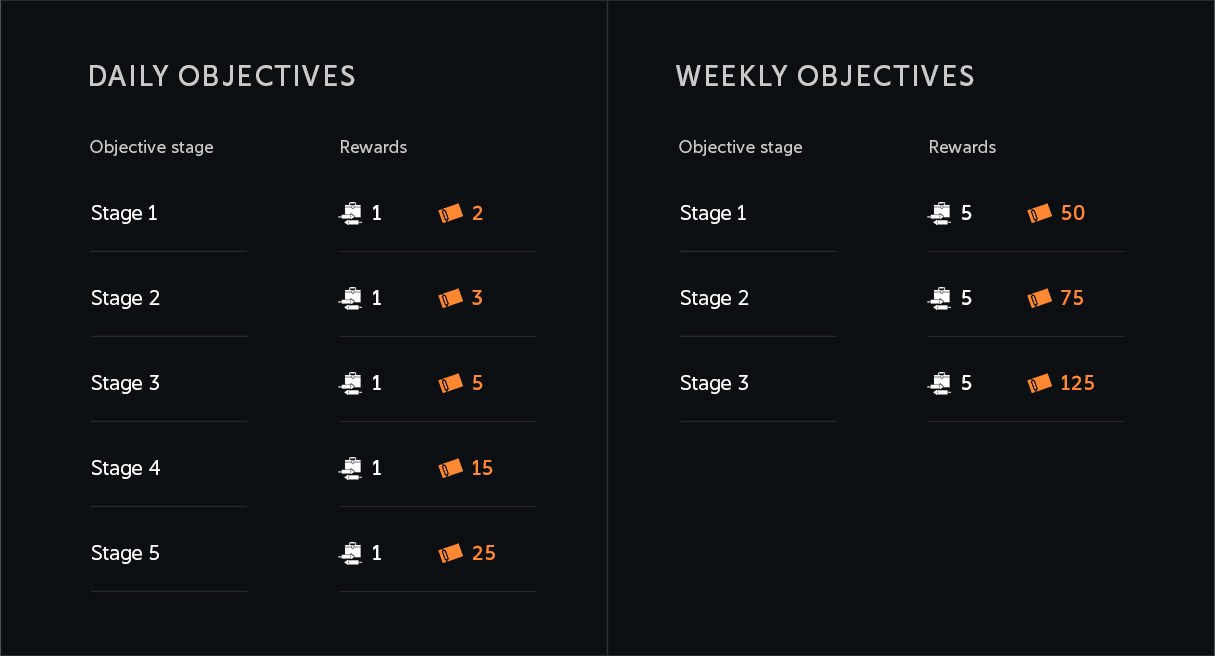Click the orange ticket icon next to 50
This screenshot has width=1215, height=656.
pyautogui.click(x=1039, y=213)
